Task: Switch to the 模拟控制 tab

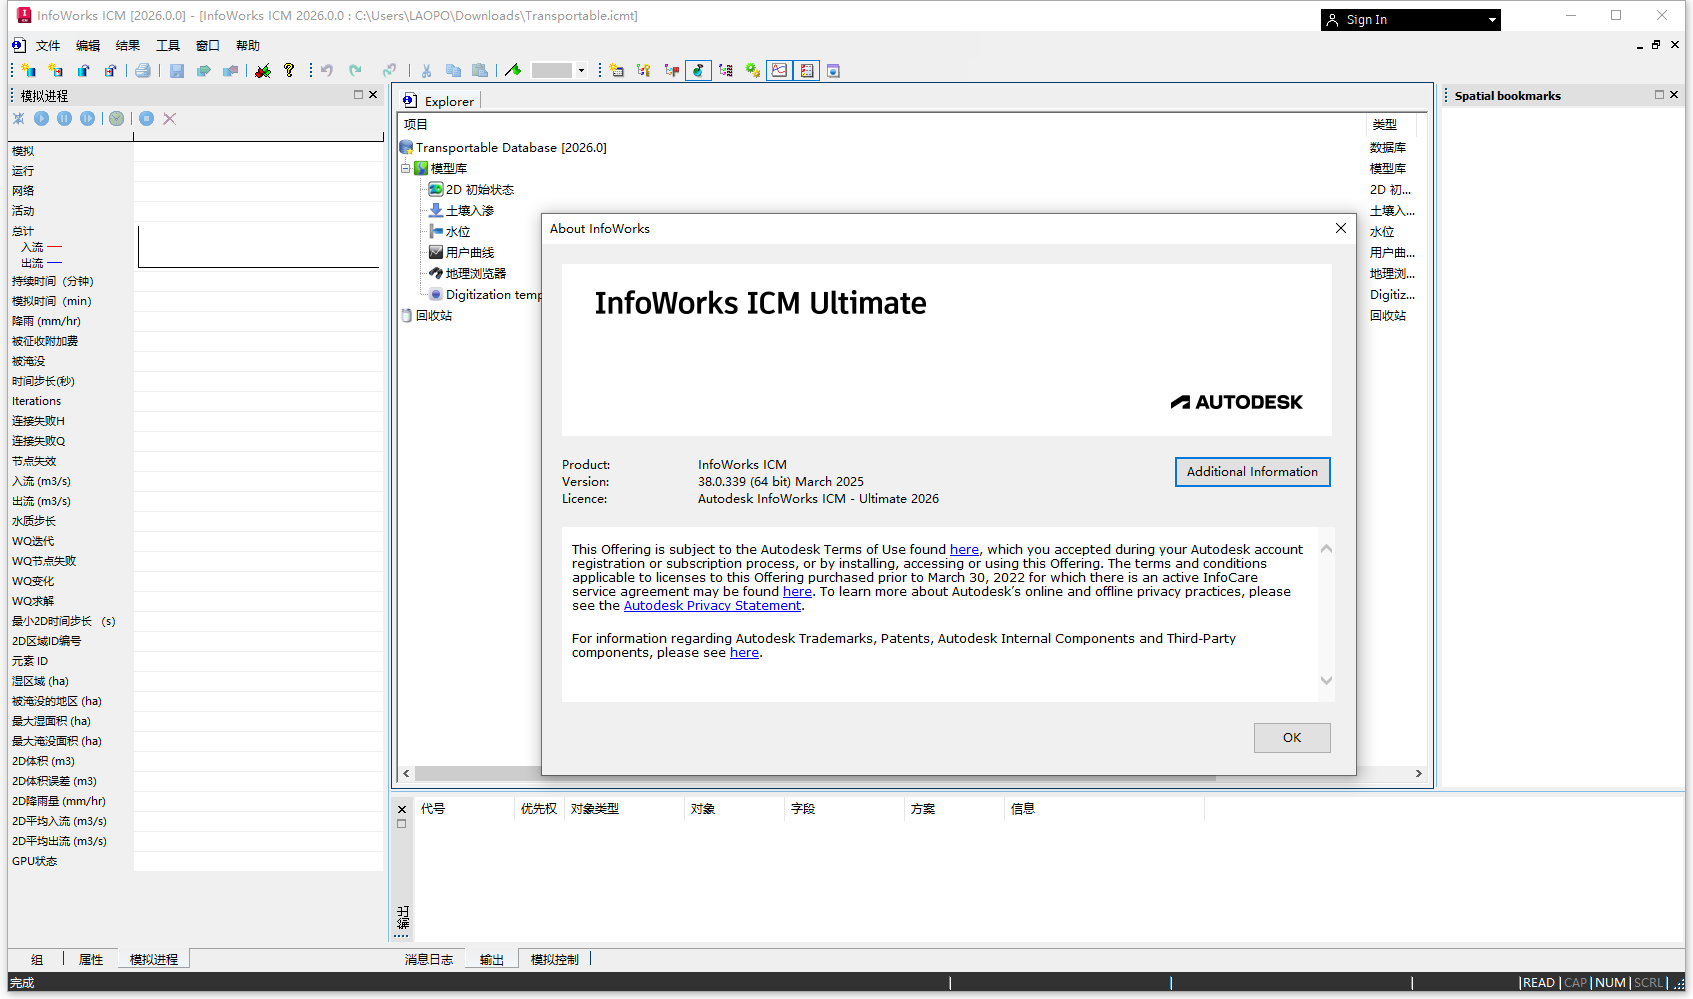Action: [555, 959]
